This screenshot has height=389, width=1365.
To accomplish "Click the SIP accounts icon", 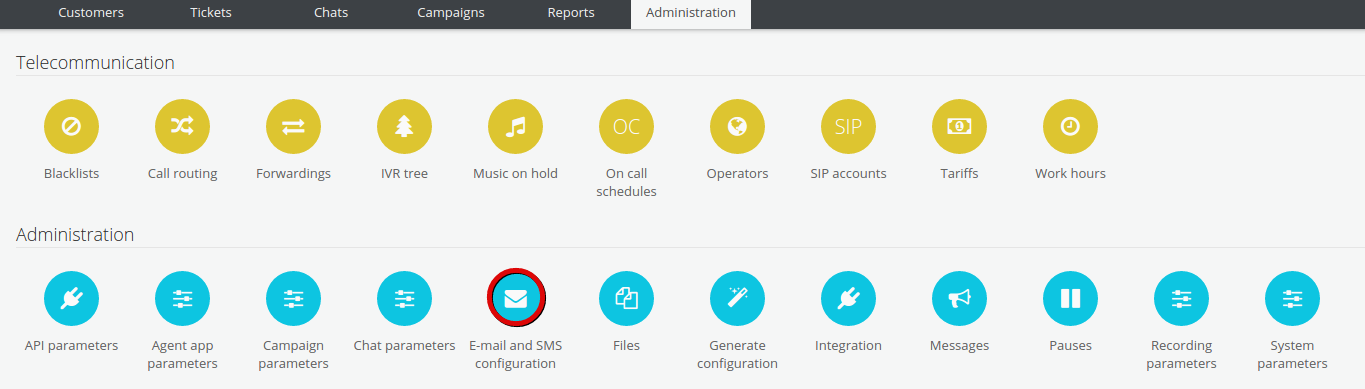I will coord(849,127).
